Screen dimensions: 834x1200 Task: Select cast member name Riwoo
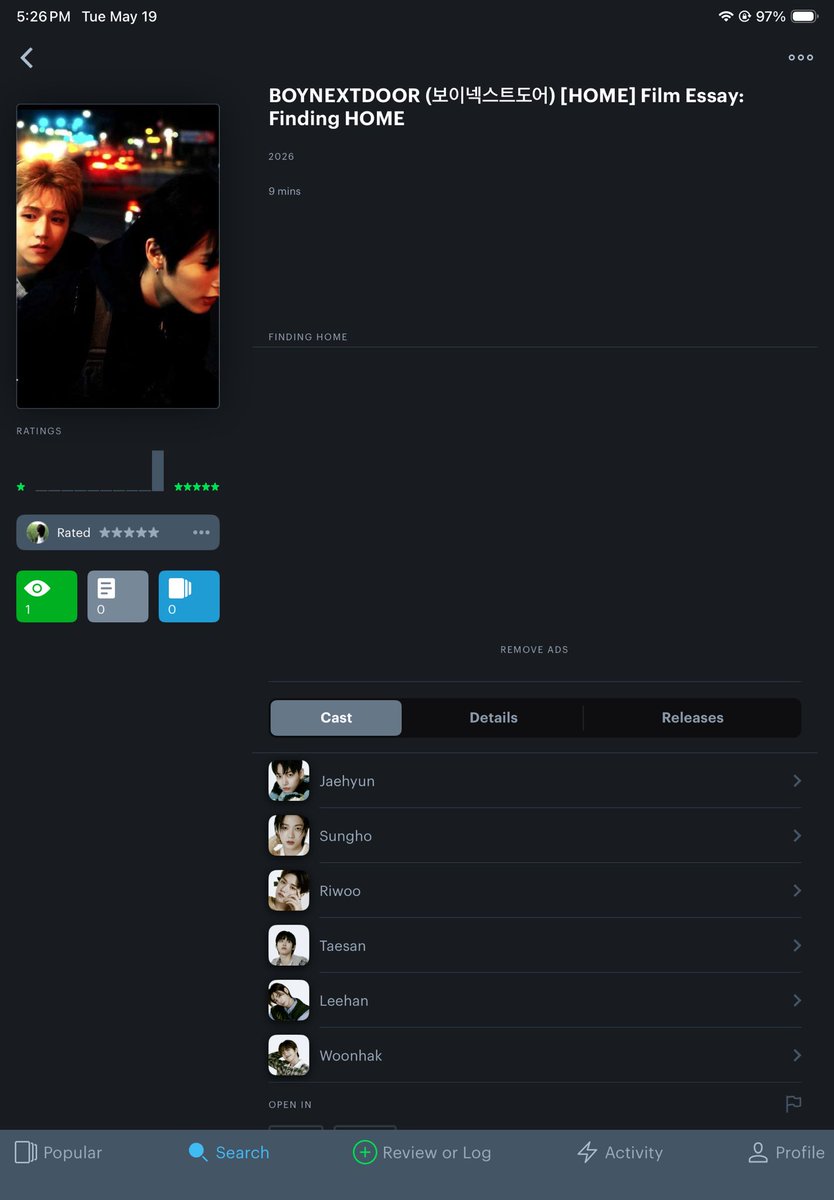(340, 891)
